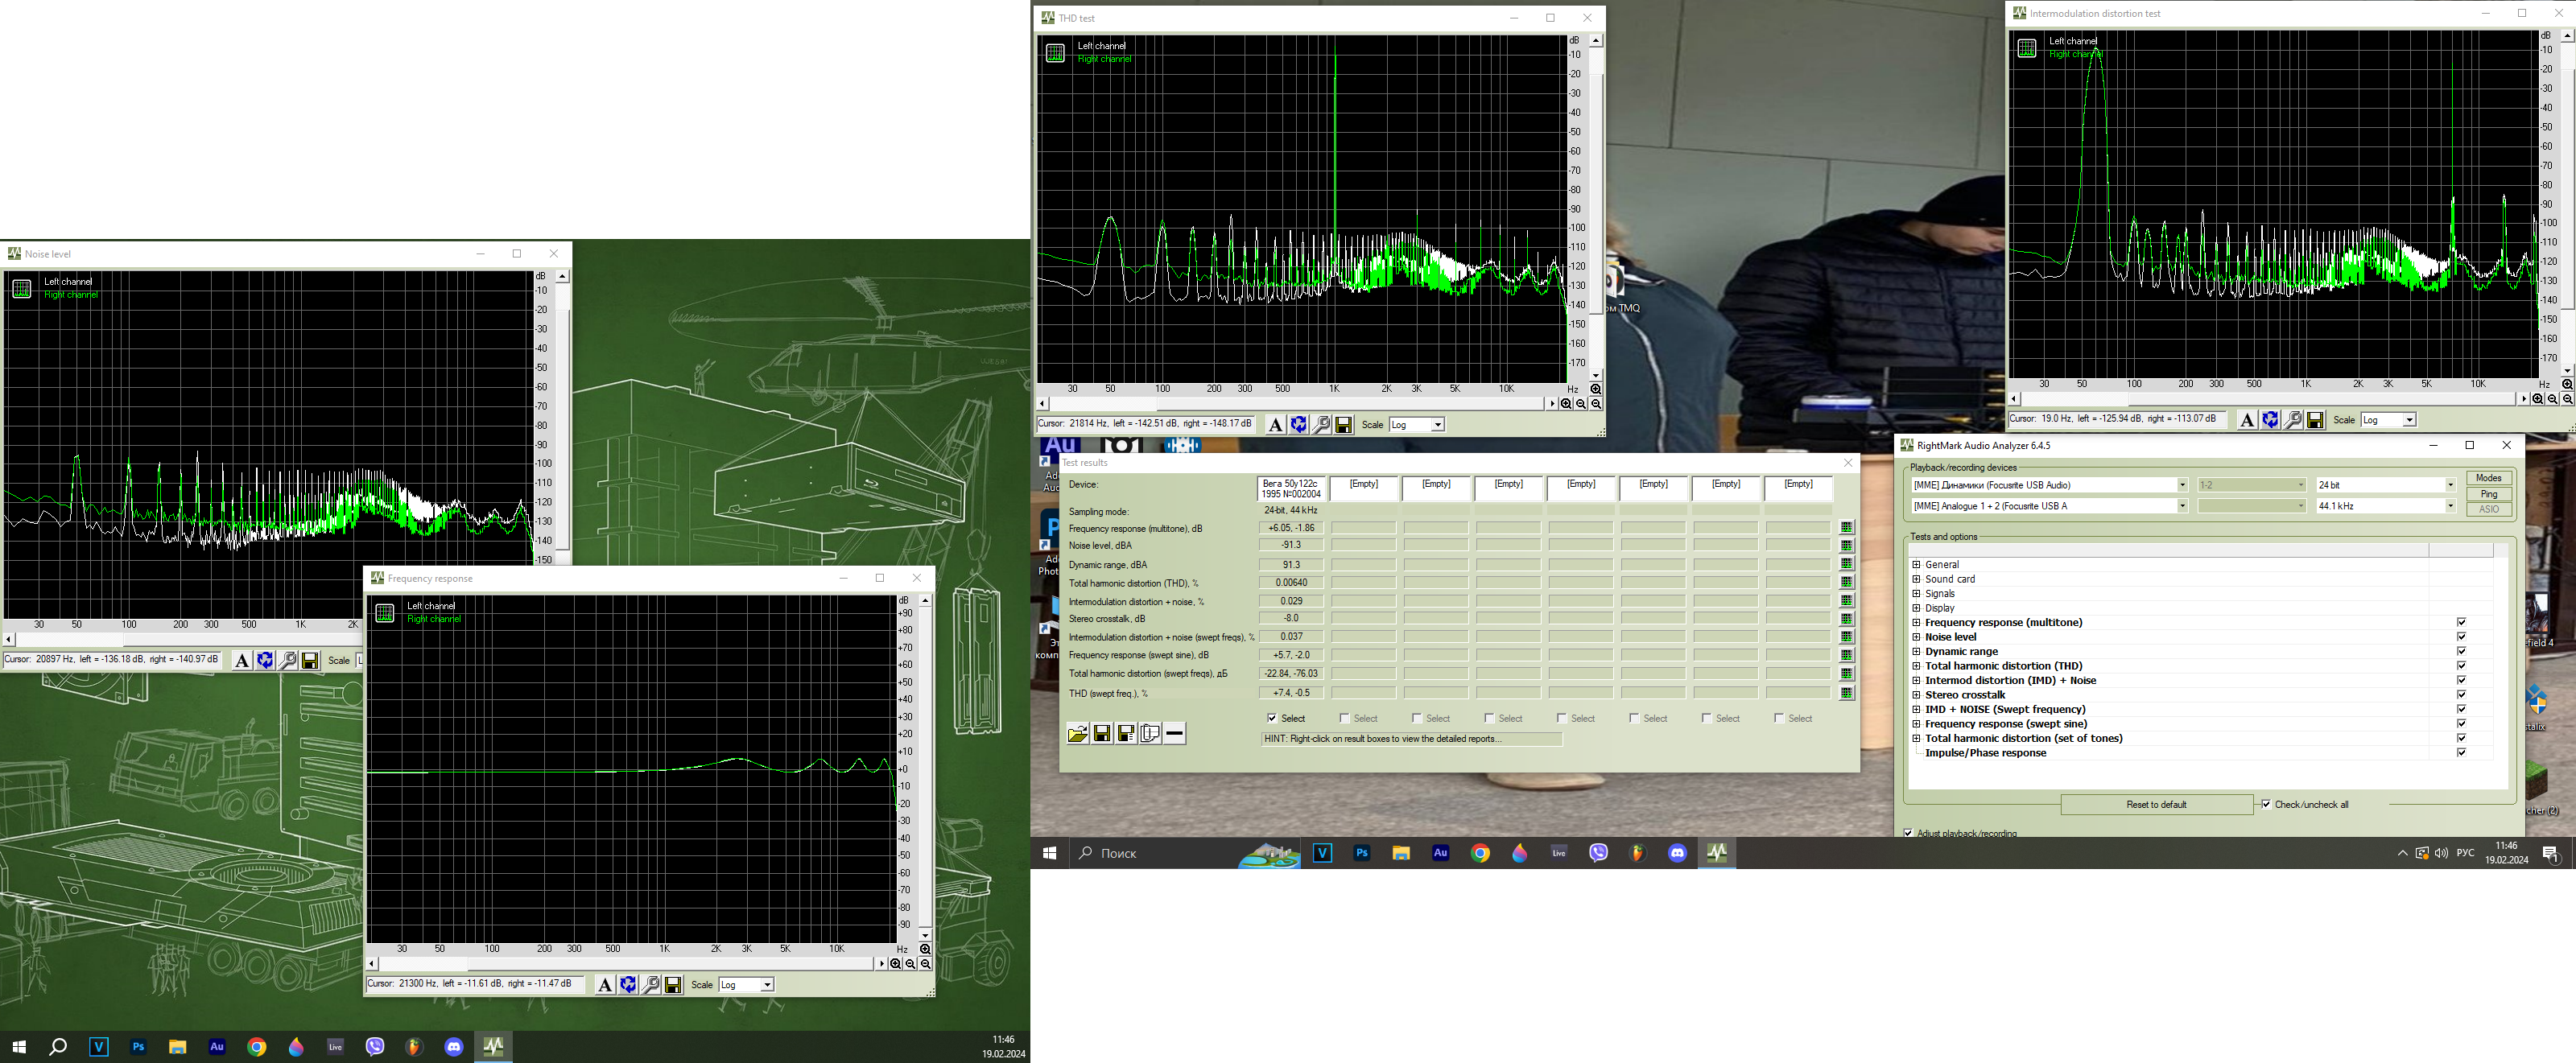The width and height of the screenshot is (2576, 1063).
Task: Toggle the Check/uncheck all checkbox
Action: 2265,805
